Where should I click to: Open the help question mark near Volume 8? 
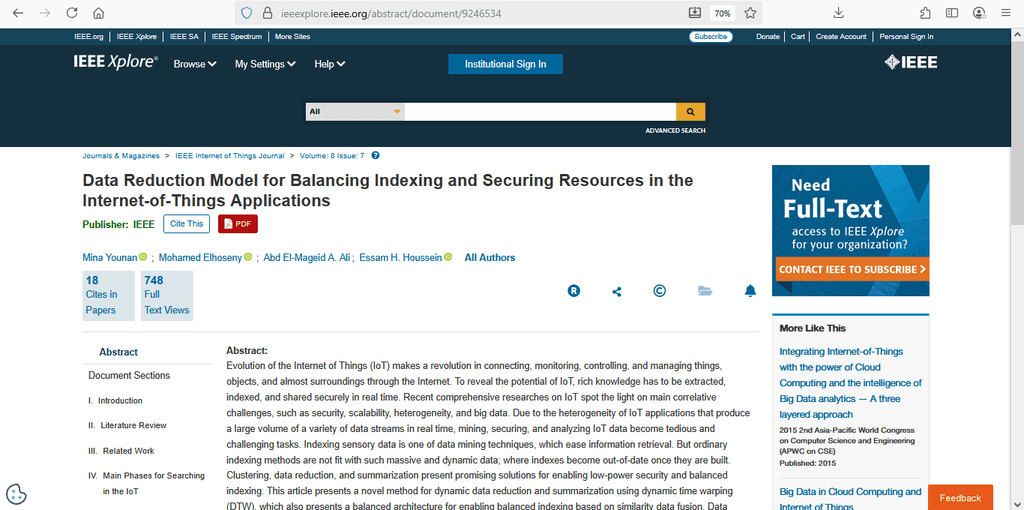pos(376,155)
